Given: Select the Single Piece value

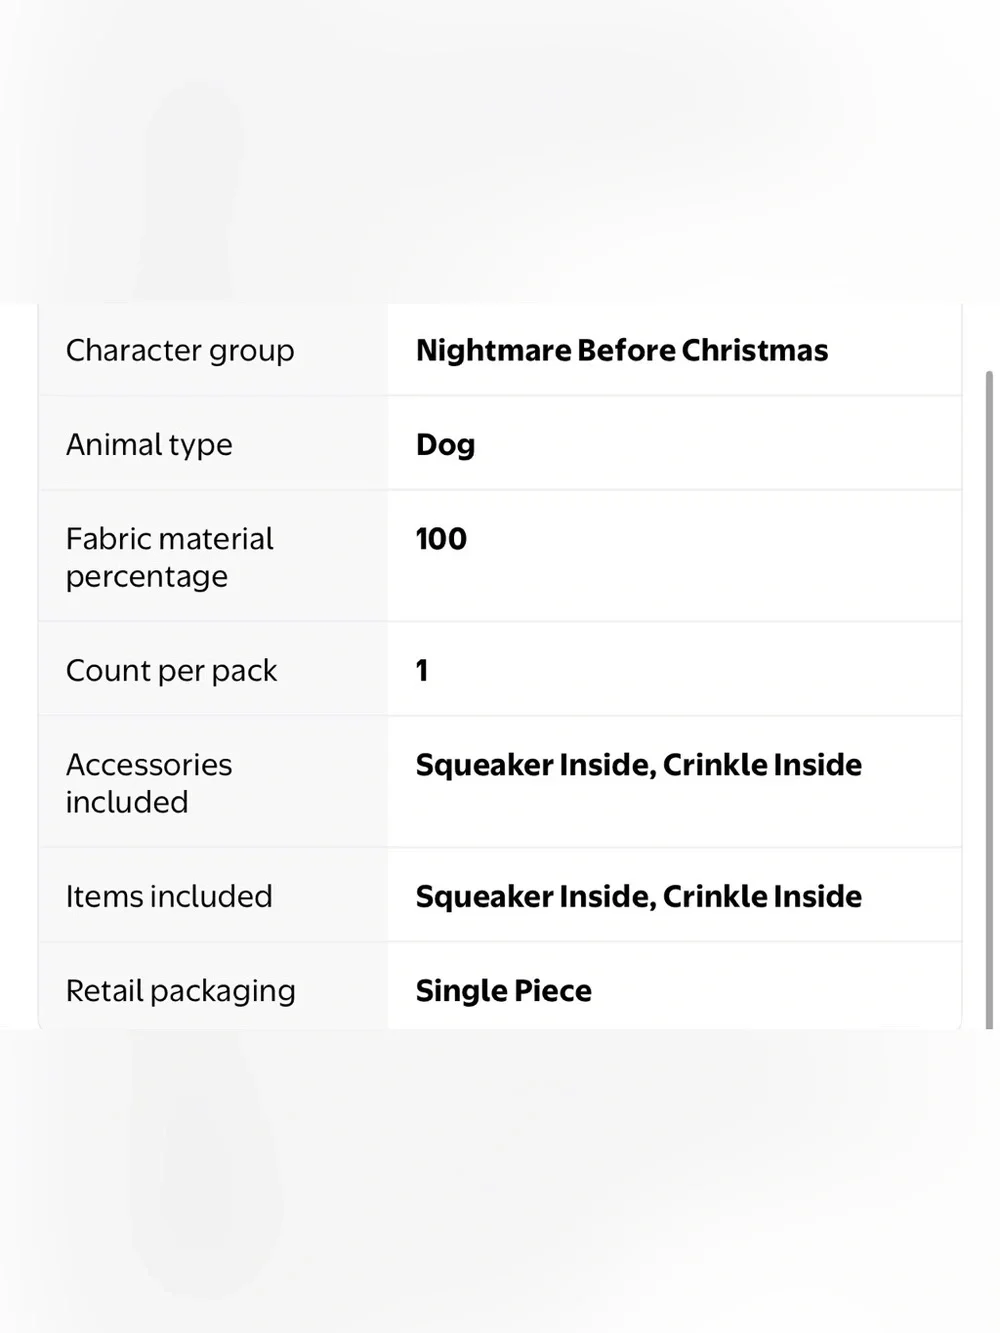Looking at the screenshot, I should point(504,990).
